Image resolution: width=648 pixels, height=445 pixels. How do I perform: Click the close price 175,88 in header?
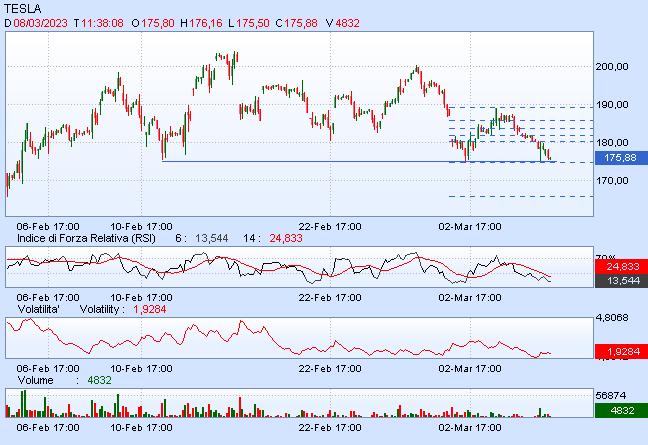click(301, 23)
